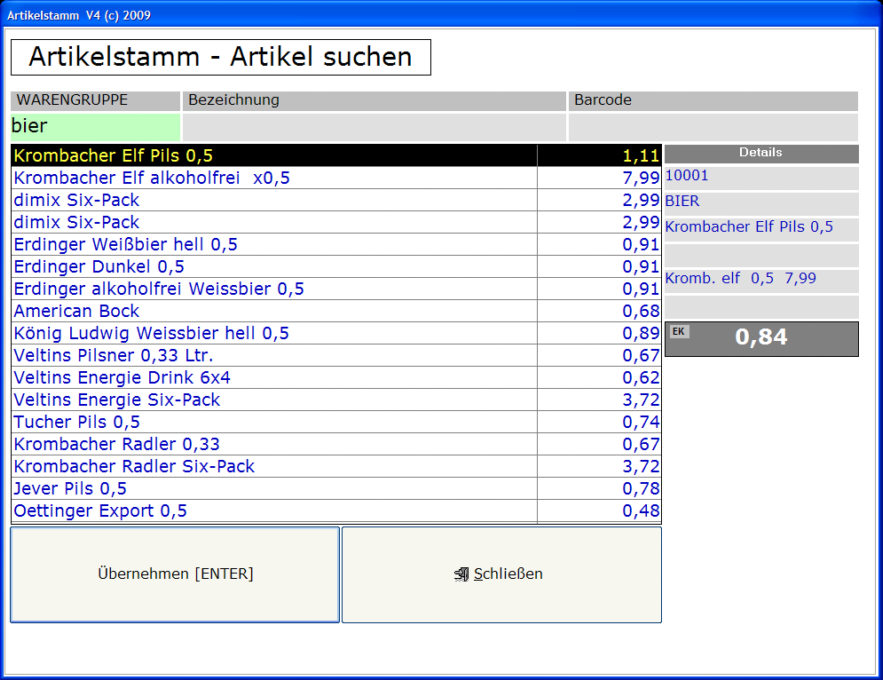The image size is (883, 680).
Task: Click article number 10001 in Details
Action: (761, 178)
